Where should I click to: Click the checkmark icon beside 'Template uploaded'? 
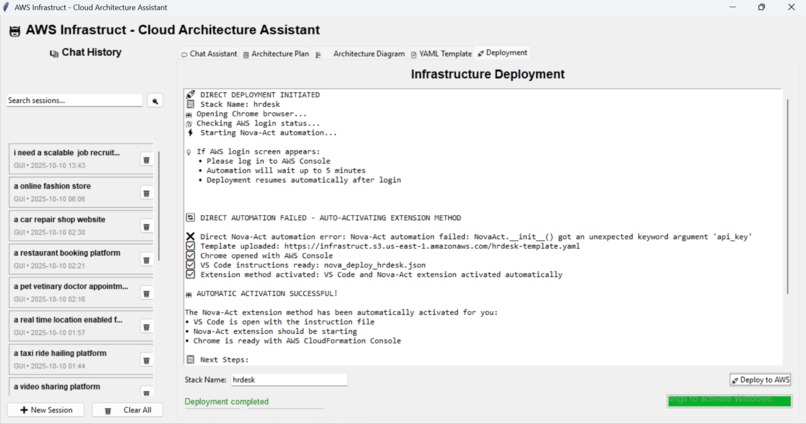coord(190,246)
